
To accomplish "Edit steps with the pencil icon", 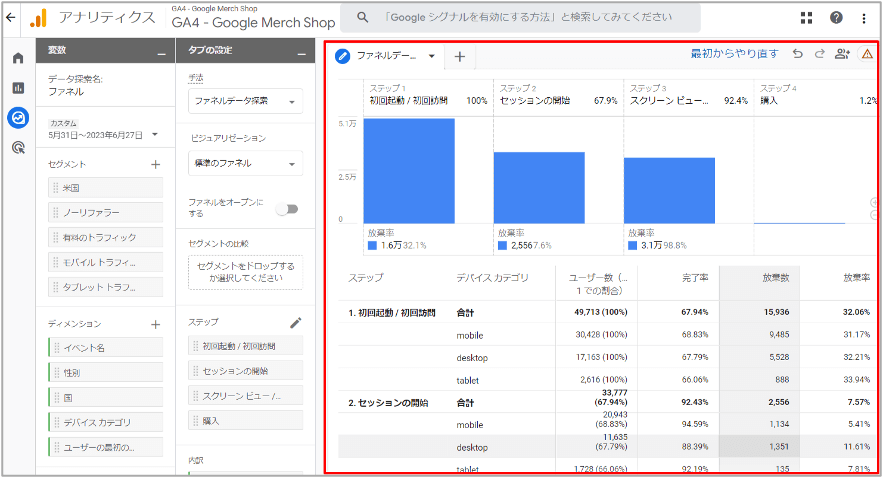I will point(295,322).
